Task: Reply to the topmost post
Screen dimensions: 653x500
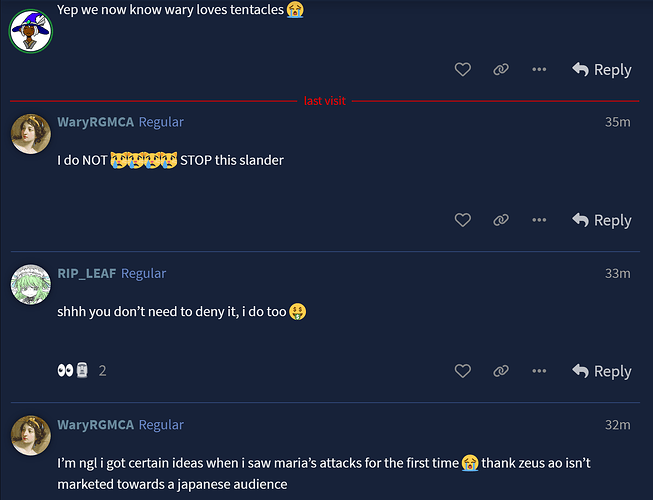Action: click(601, 69)
